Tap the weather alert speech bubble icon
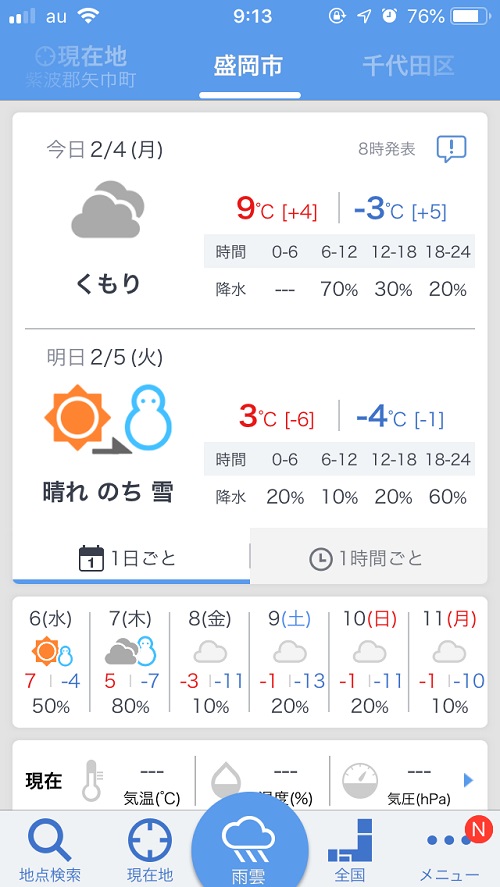 pyautogui.click(x=451, y=149)
